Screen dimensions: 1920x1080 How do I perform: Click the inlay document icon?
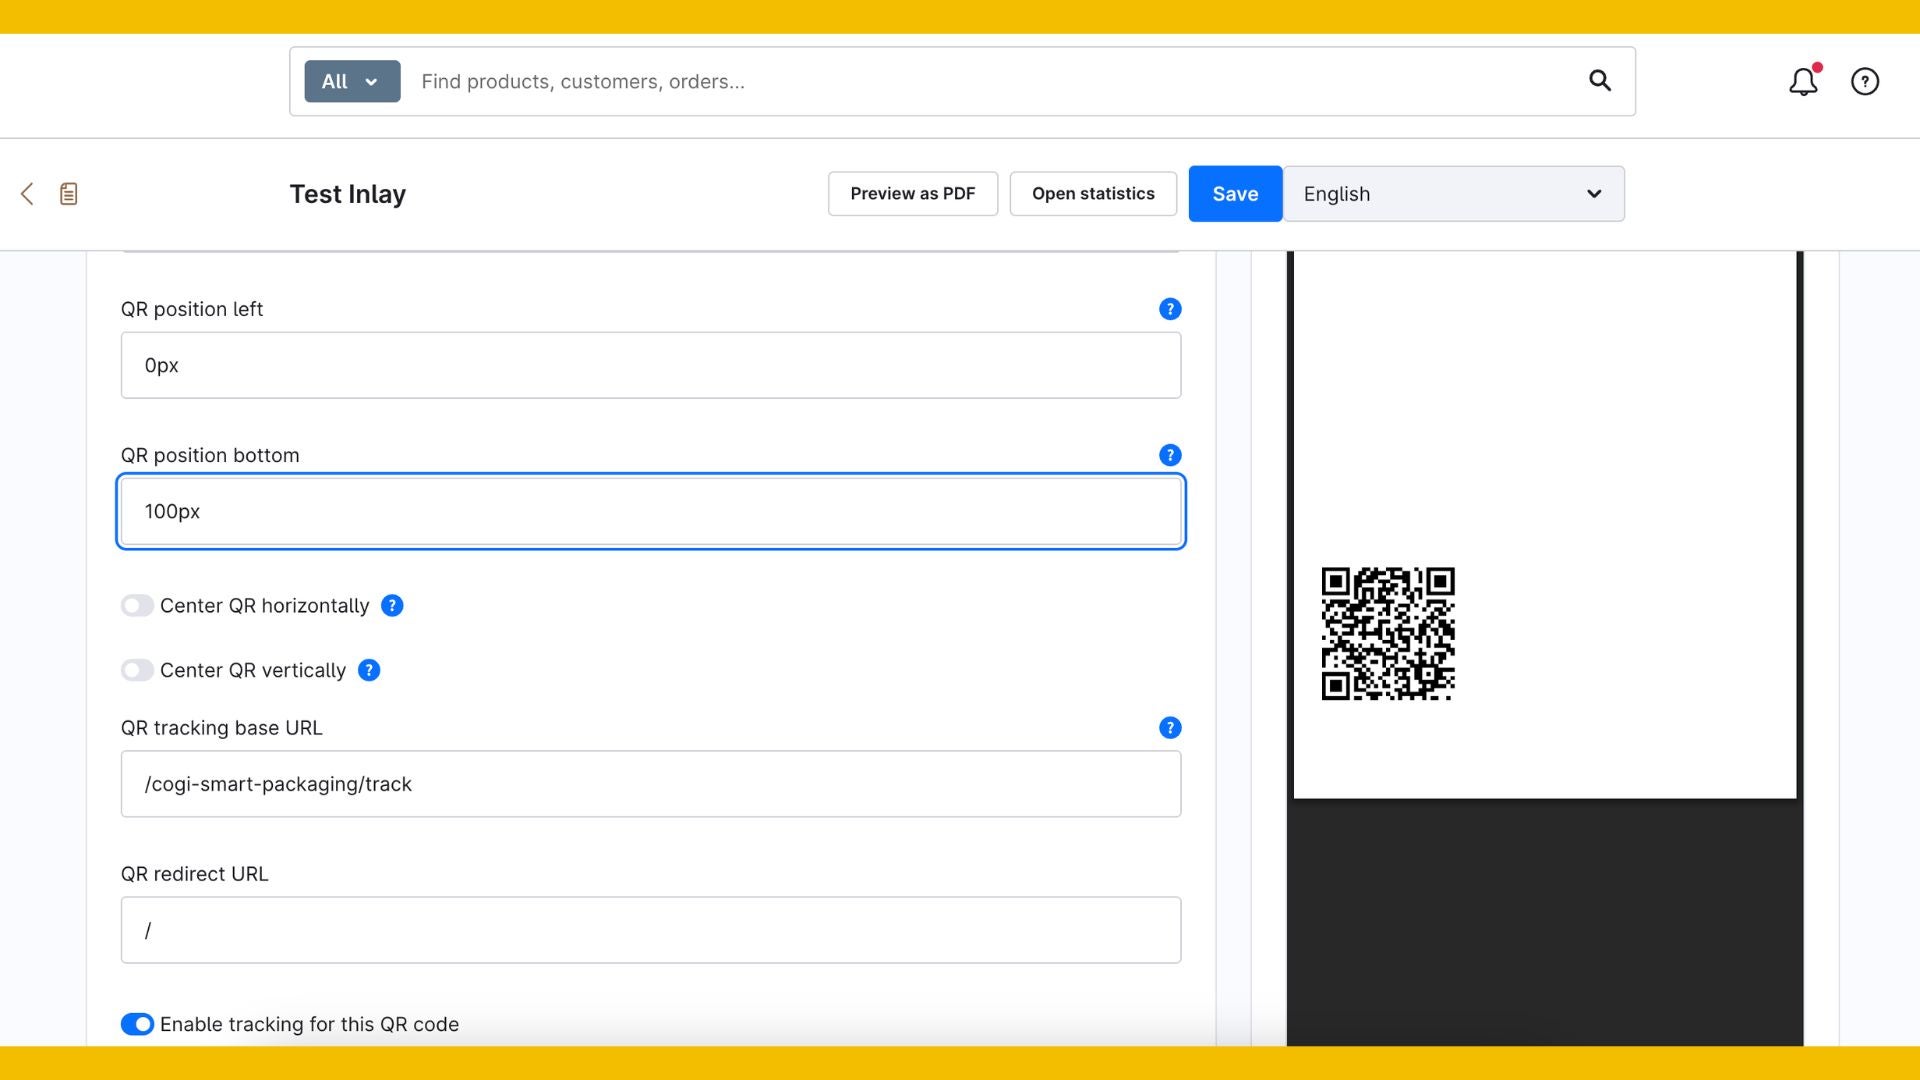point(69,194)
